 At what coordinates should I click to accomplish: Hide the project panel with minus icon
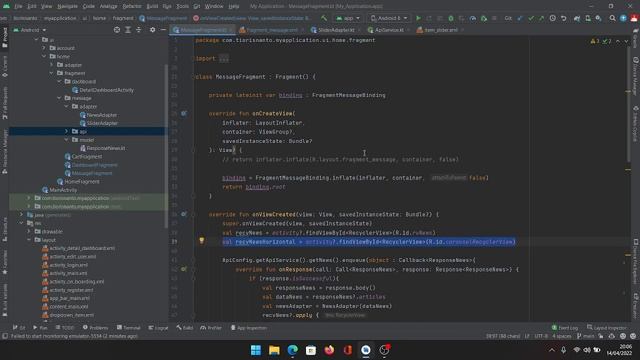click(x=163, y=30)
